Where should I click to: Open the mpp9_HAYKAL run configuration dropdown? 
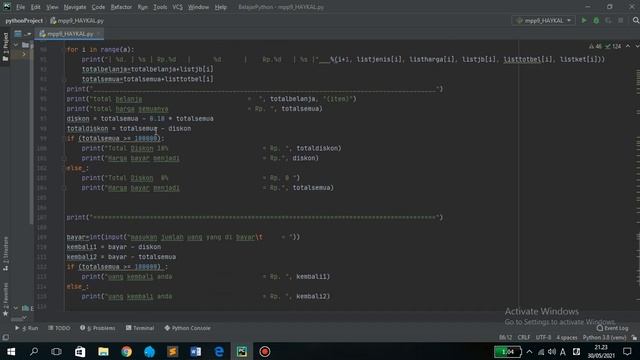[x=543, y=20]
